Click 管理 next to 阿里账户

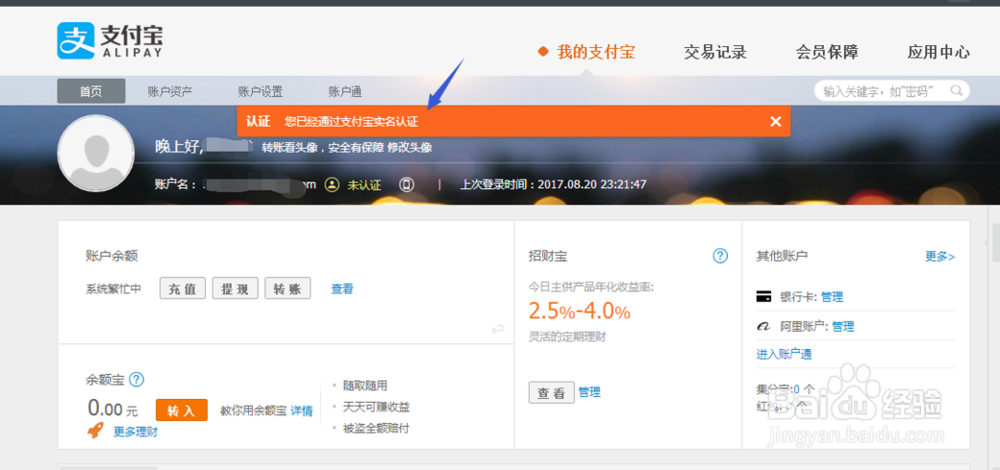click(x=842, y=327)
